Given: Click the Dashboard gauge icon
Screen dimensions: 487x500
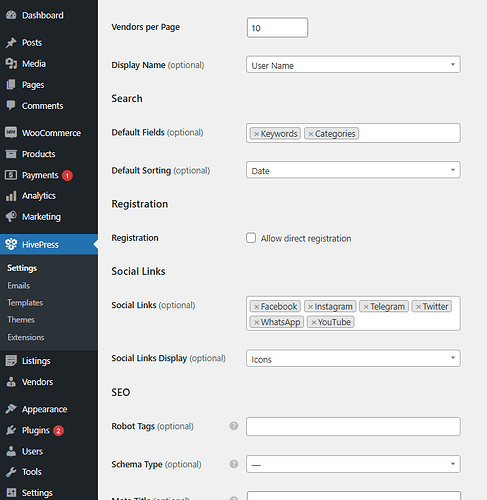Looking at the screenshot, I should [x=11, y=15].
